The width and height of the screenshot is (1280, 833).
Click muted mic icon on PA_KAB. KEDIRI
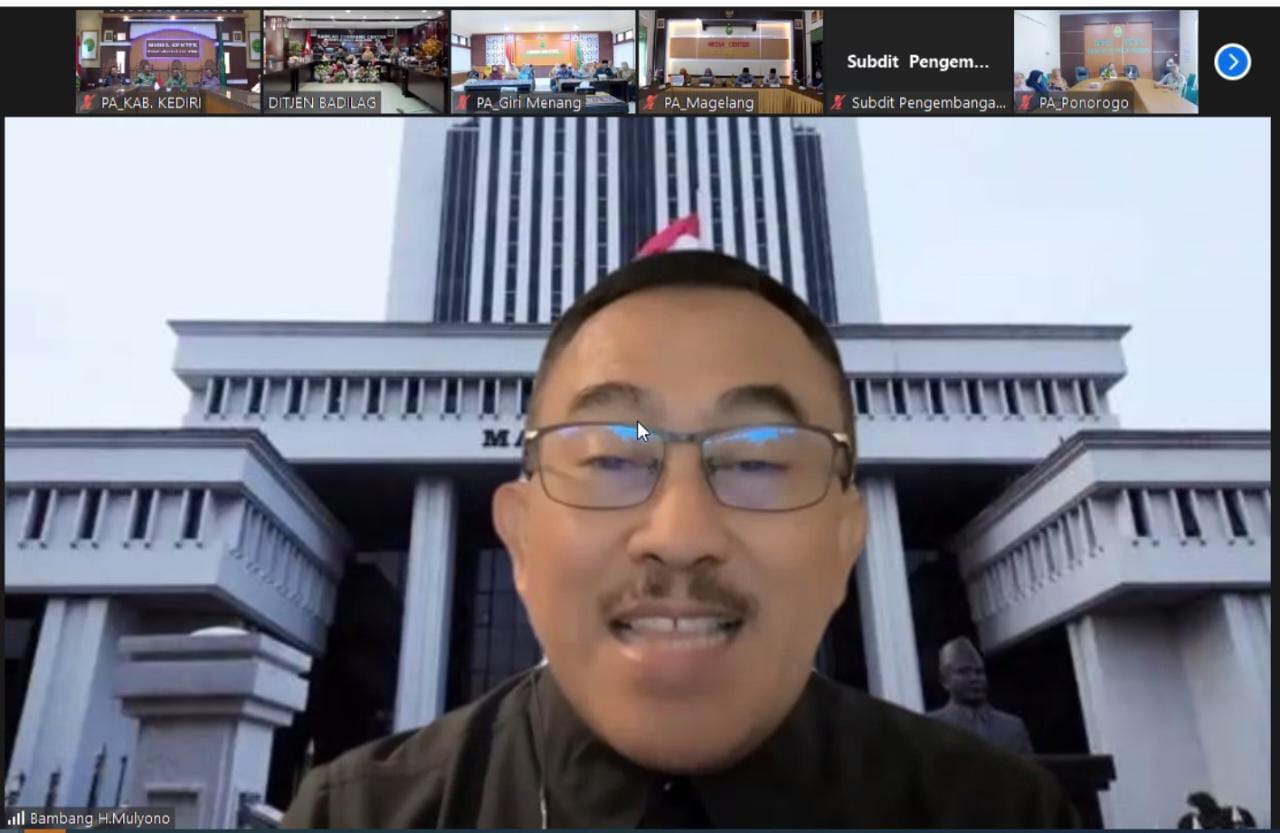(x=88, y=103)
